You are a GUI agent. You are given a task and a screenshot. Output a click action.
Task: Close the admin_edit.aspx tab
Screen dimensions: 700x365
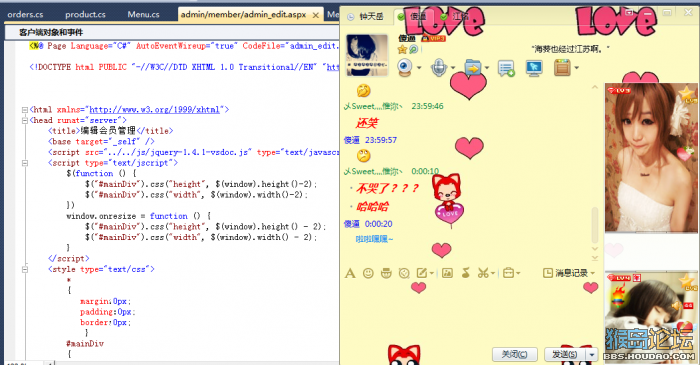316,15
